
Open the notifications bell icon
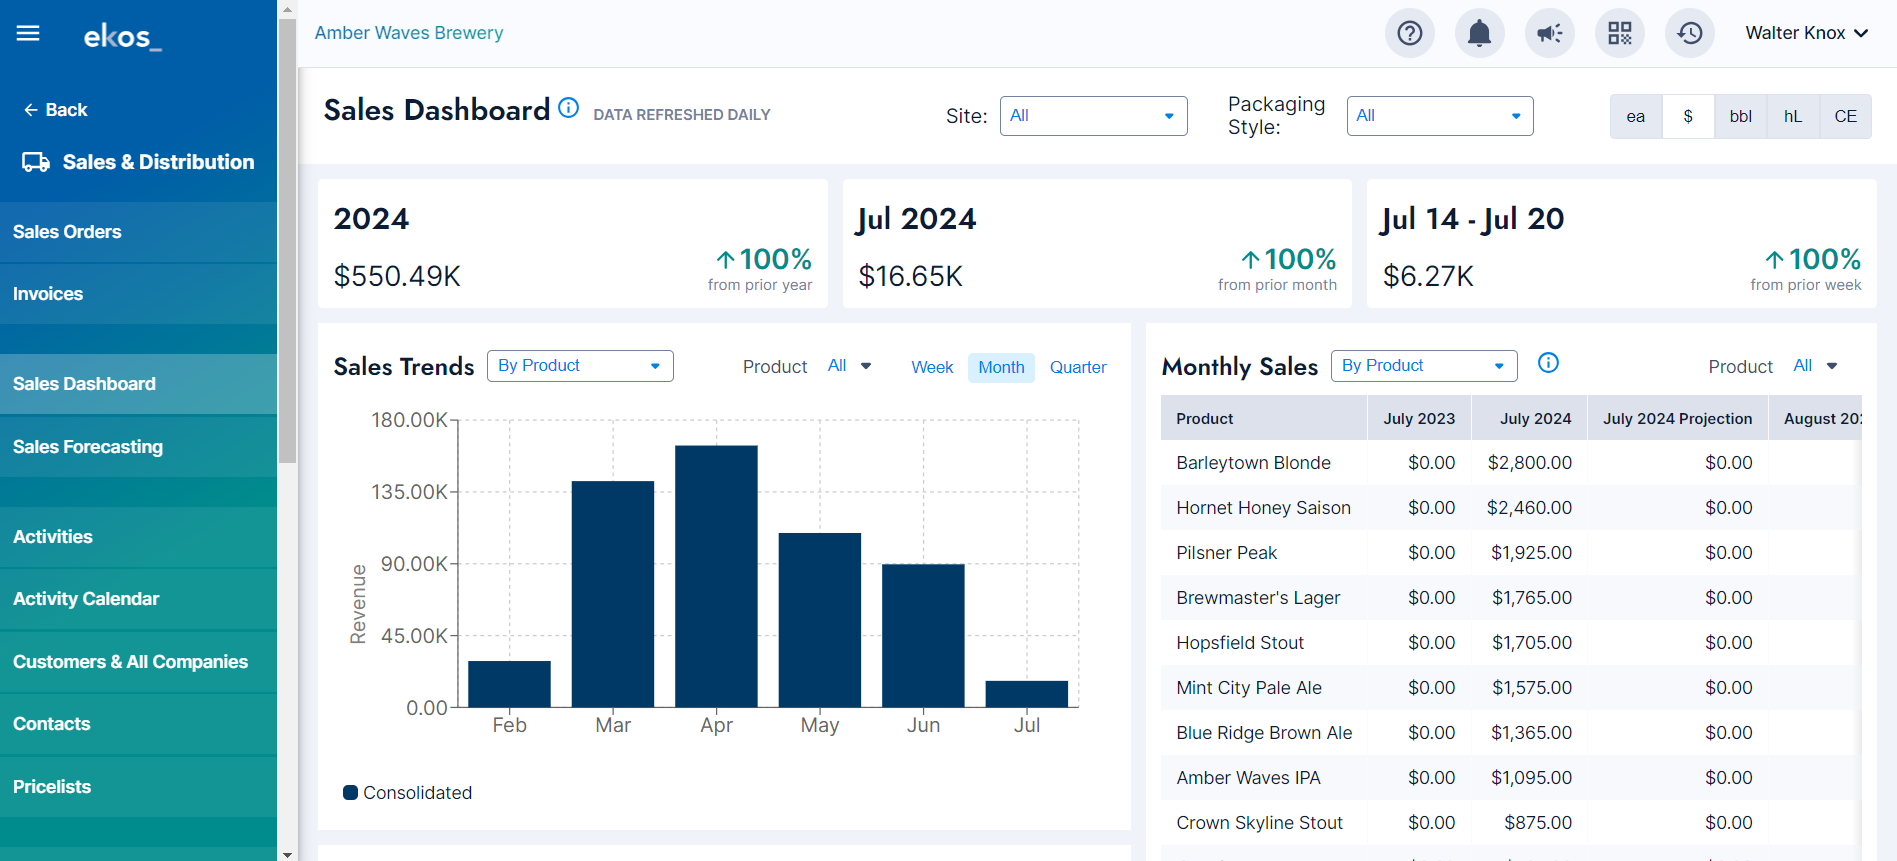[1479, 33]
